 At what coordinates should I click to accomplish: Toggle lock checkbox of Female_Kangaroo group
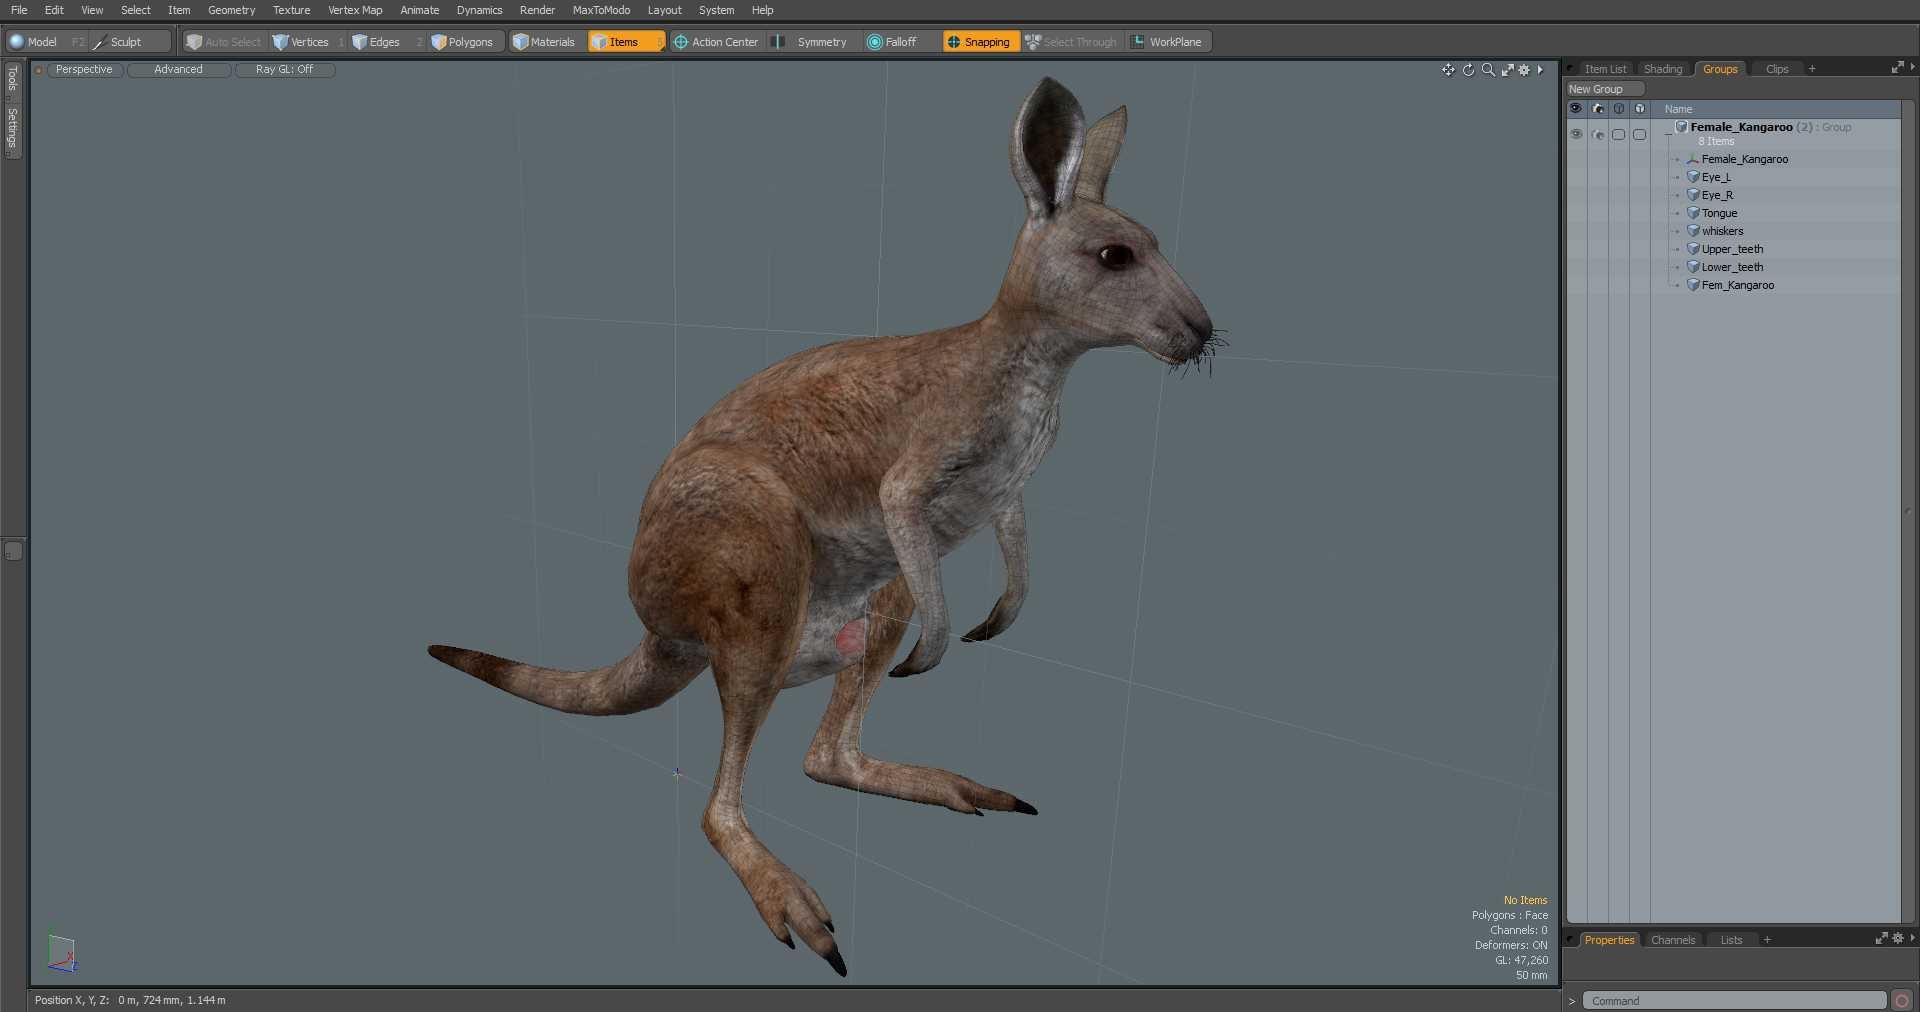coord(1618,134)
